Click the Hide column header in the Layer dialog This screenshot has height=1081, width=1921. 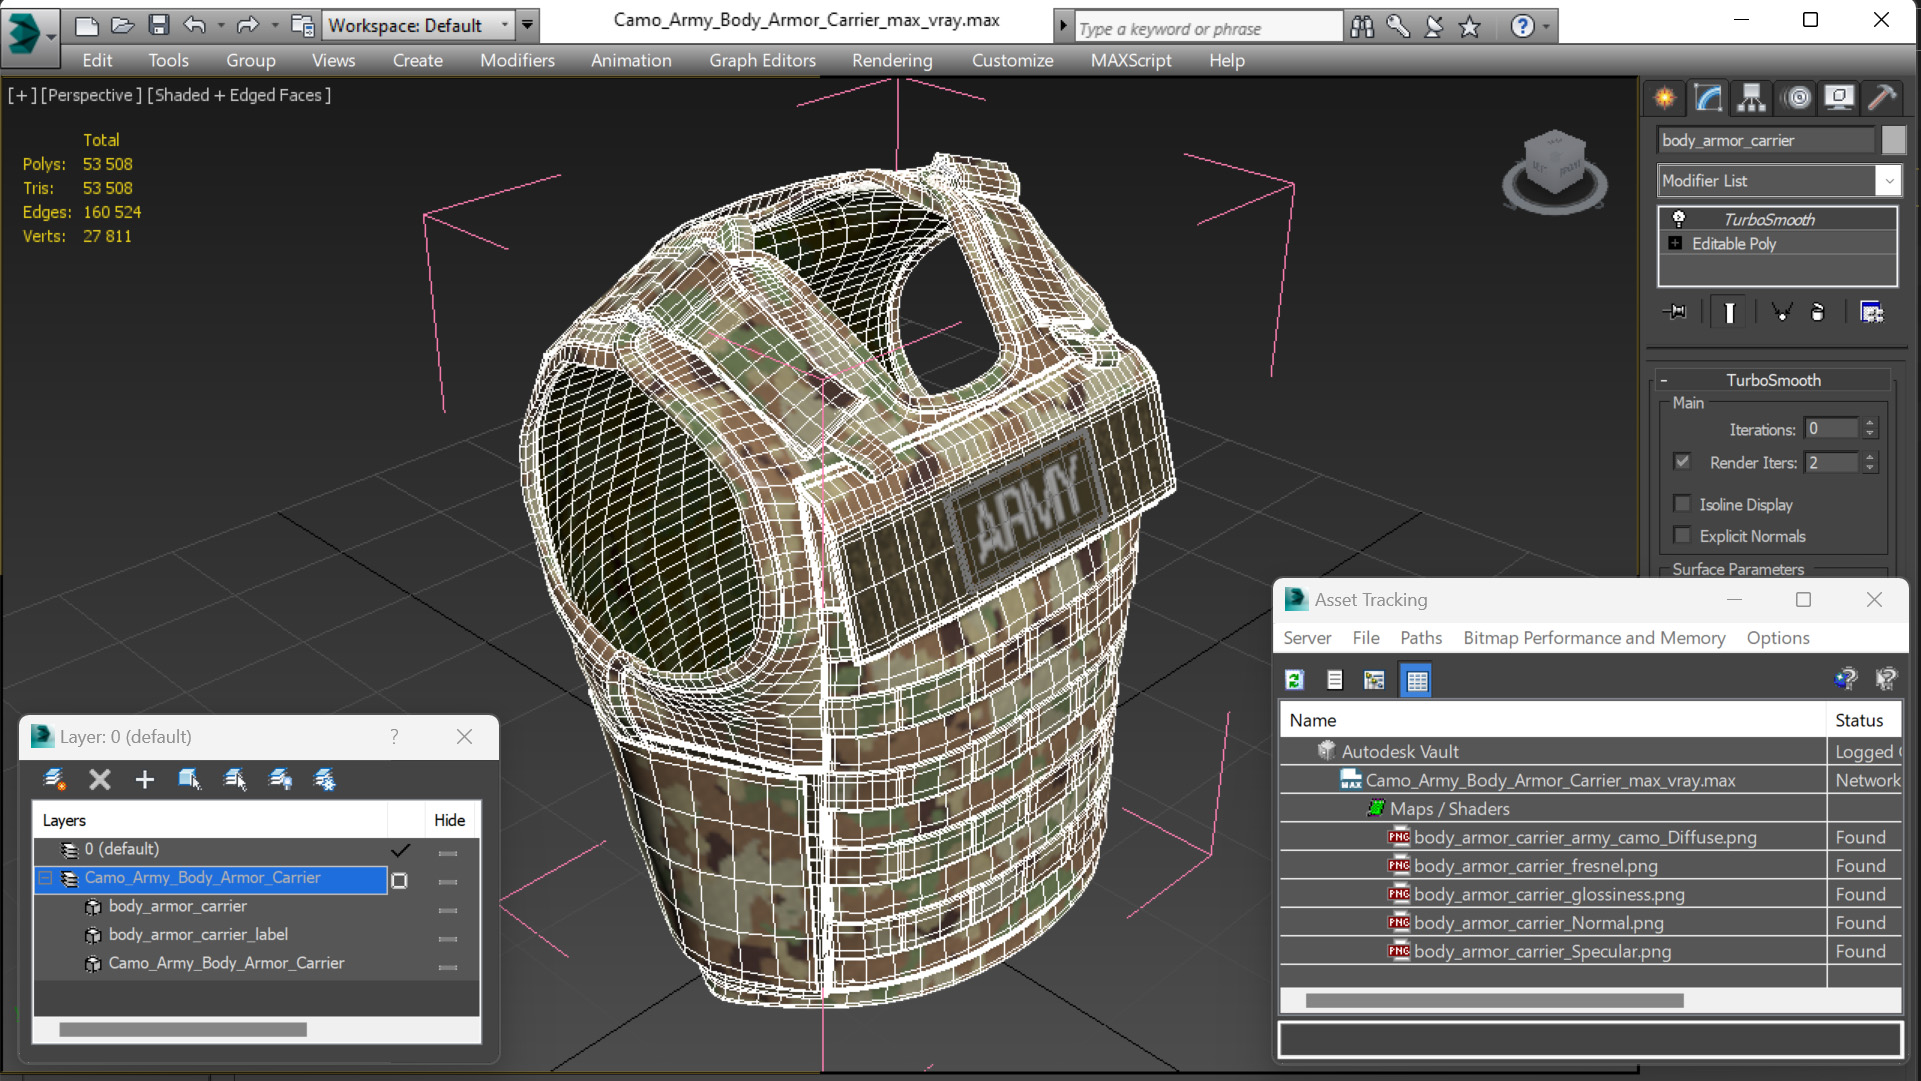pyautogui.click(x=449, y=820)
